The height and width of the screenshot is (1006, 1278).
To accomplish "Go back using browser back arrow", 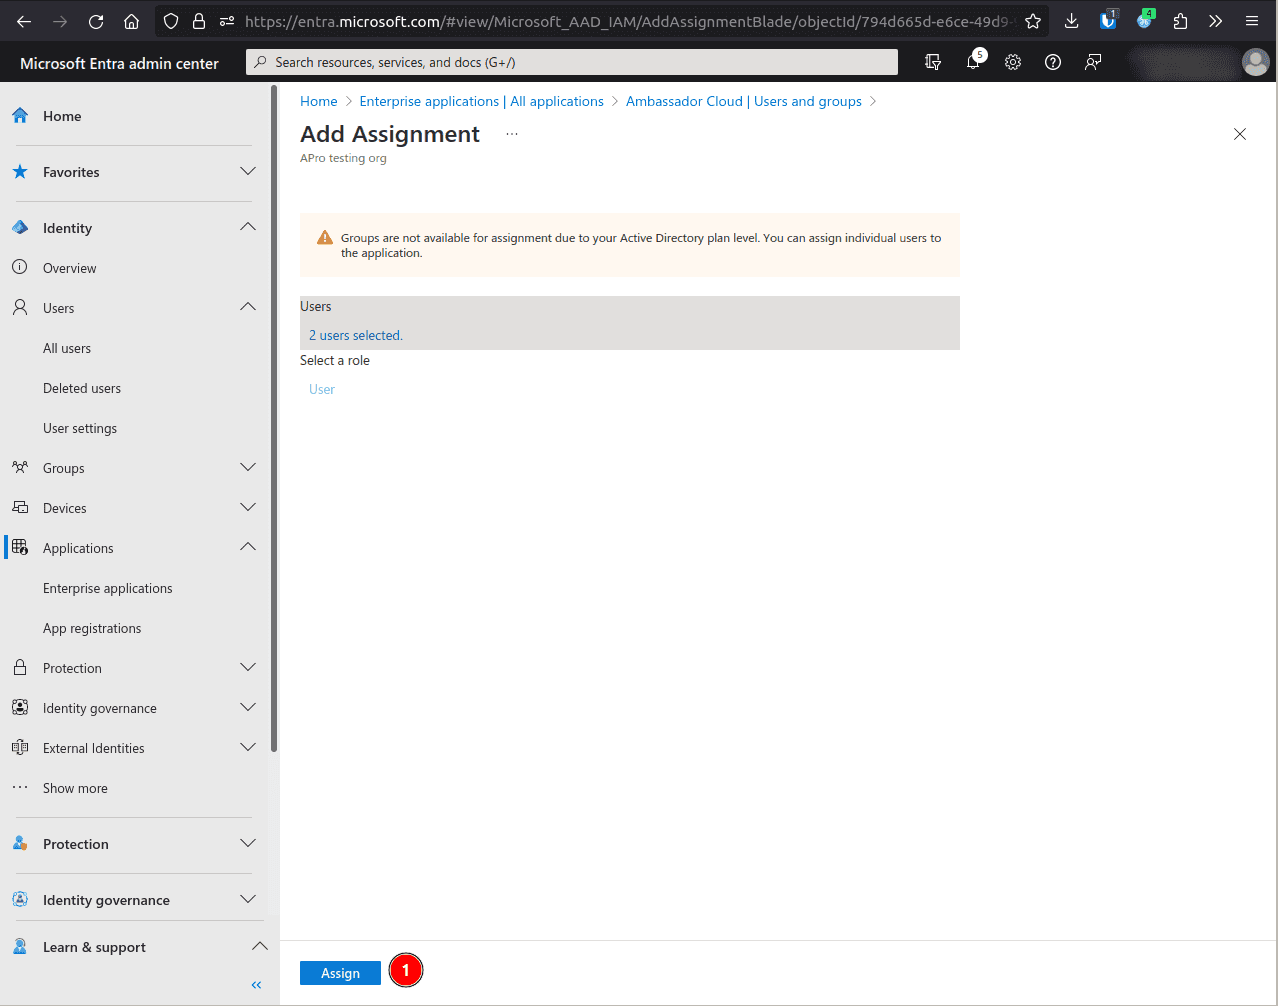I will click(x=24, y=21).
